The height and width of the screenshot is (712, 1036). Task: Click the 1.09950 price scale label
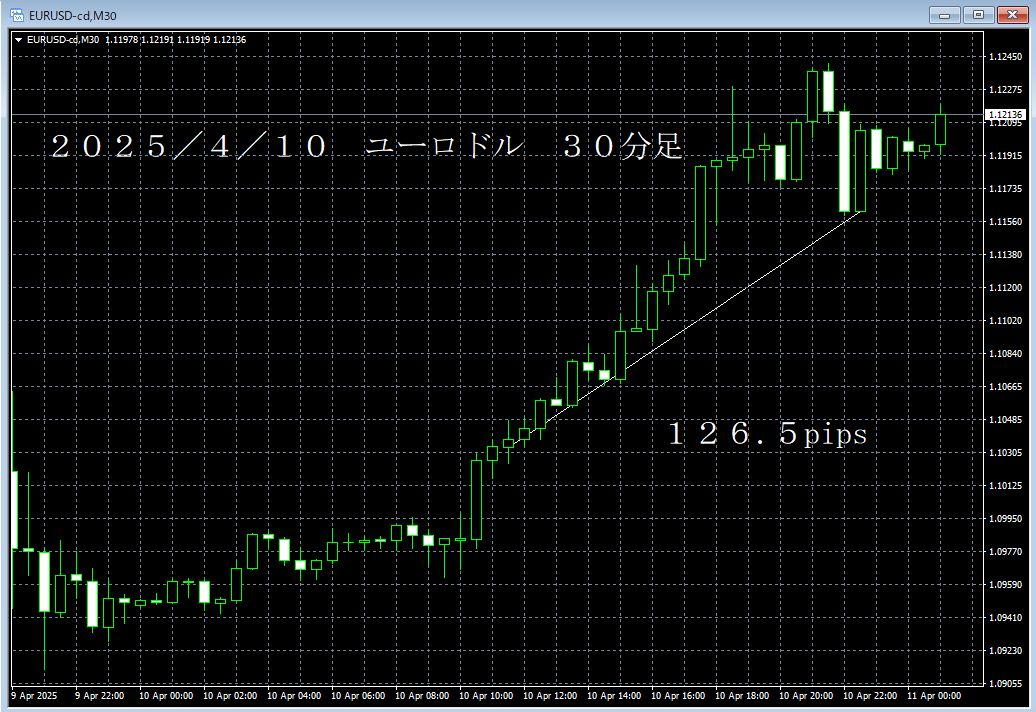pyautogui.click(x=1005, y=518)
